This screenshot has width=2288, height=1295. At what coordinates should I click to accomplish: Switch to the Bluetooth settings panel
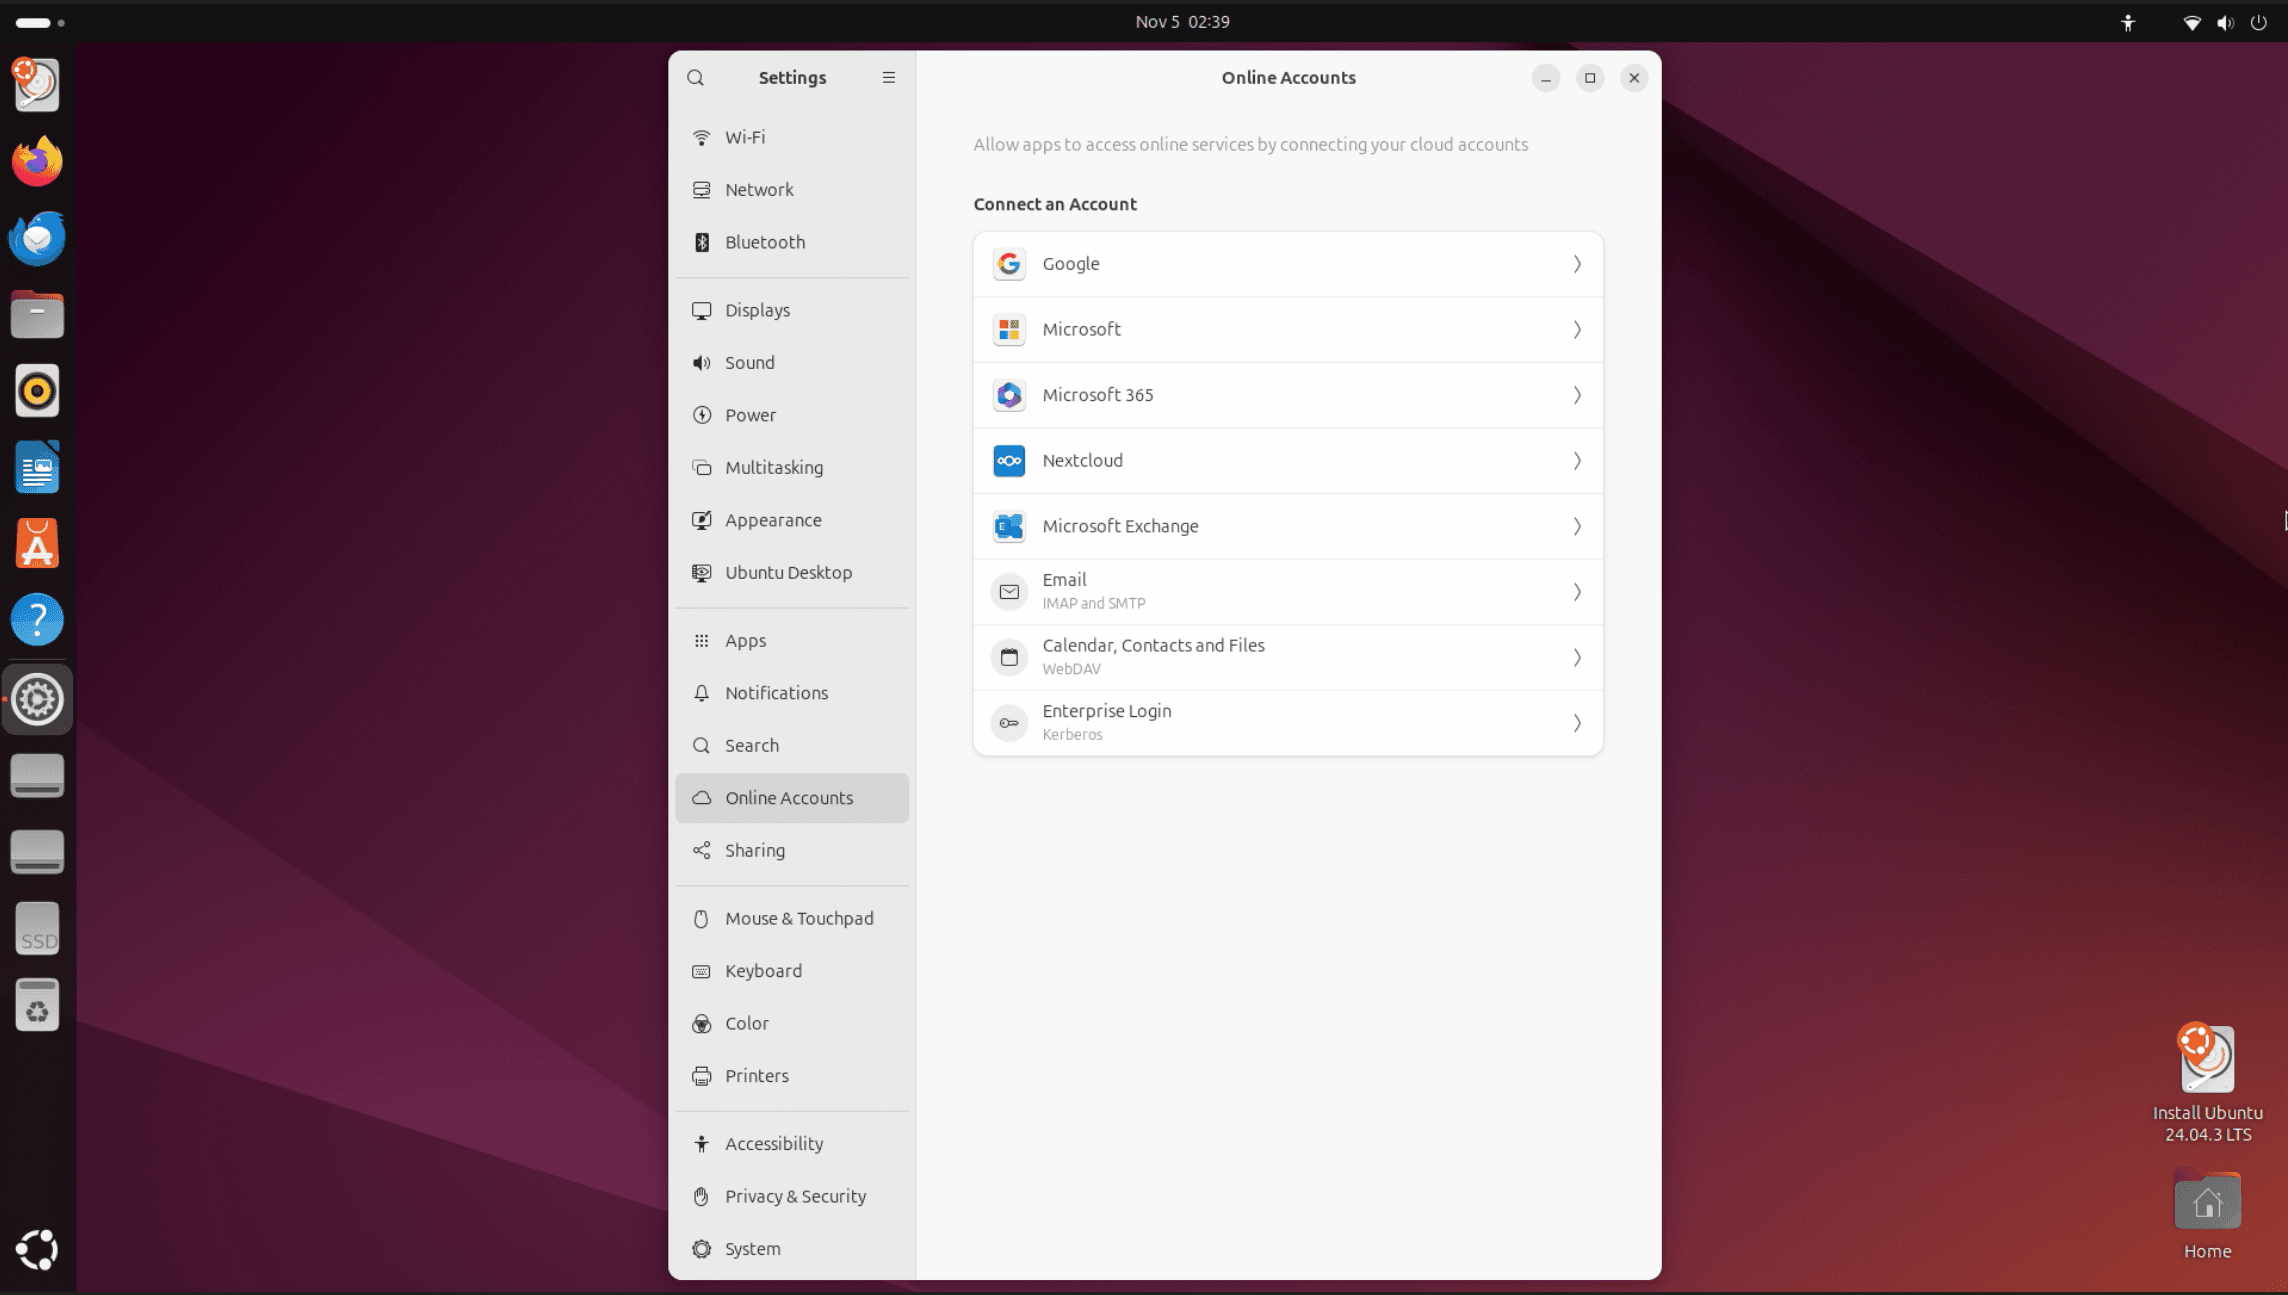tap(764, 242)
